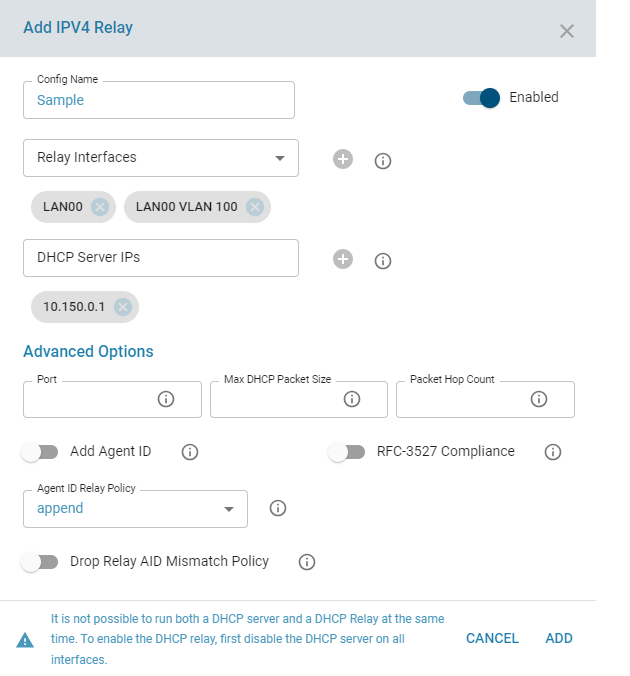Screen dimensions: 630x676
Task: Click plus icon next to DHCP Server IPs
Action: coord(343,259)
